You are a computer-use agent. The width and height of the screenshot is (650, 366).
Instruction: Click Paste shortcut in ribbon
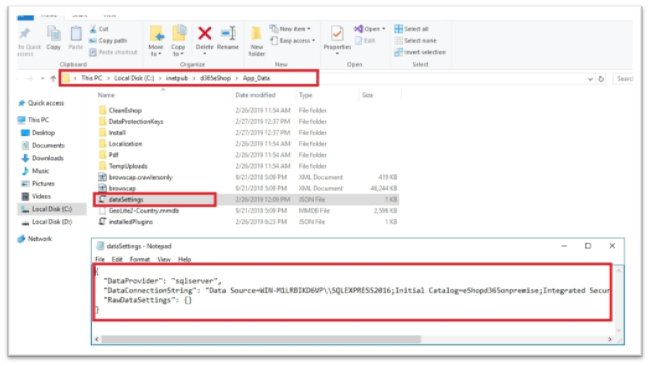click(113, 52)
